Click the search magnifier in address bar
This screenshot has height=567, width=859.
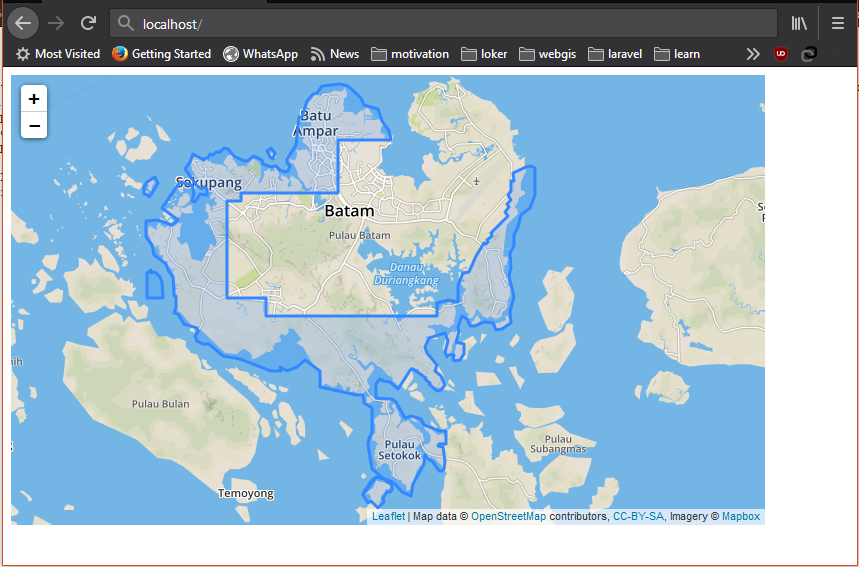(126, 24)
